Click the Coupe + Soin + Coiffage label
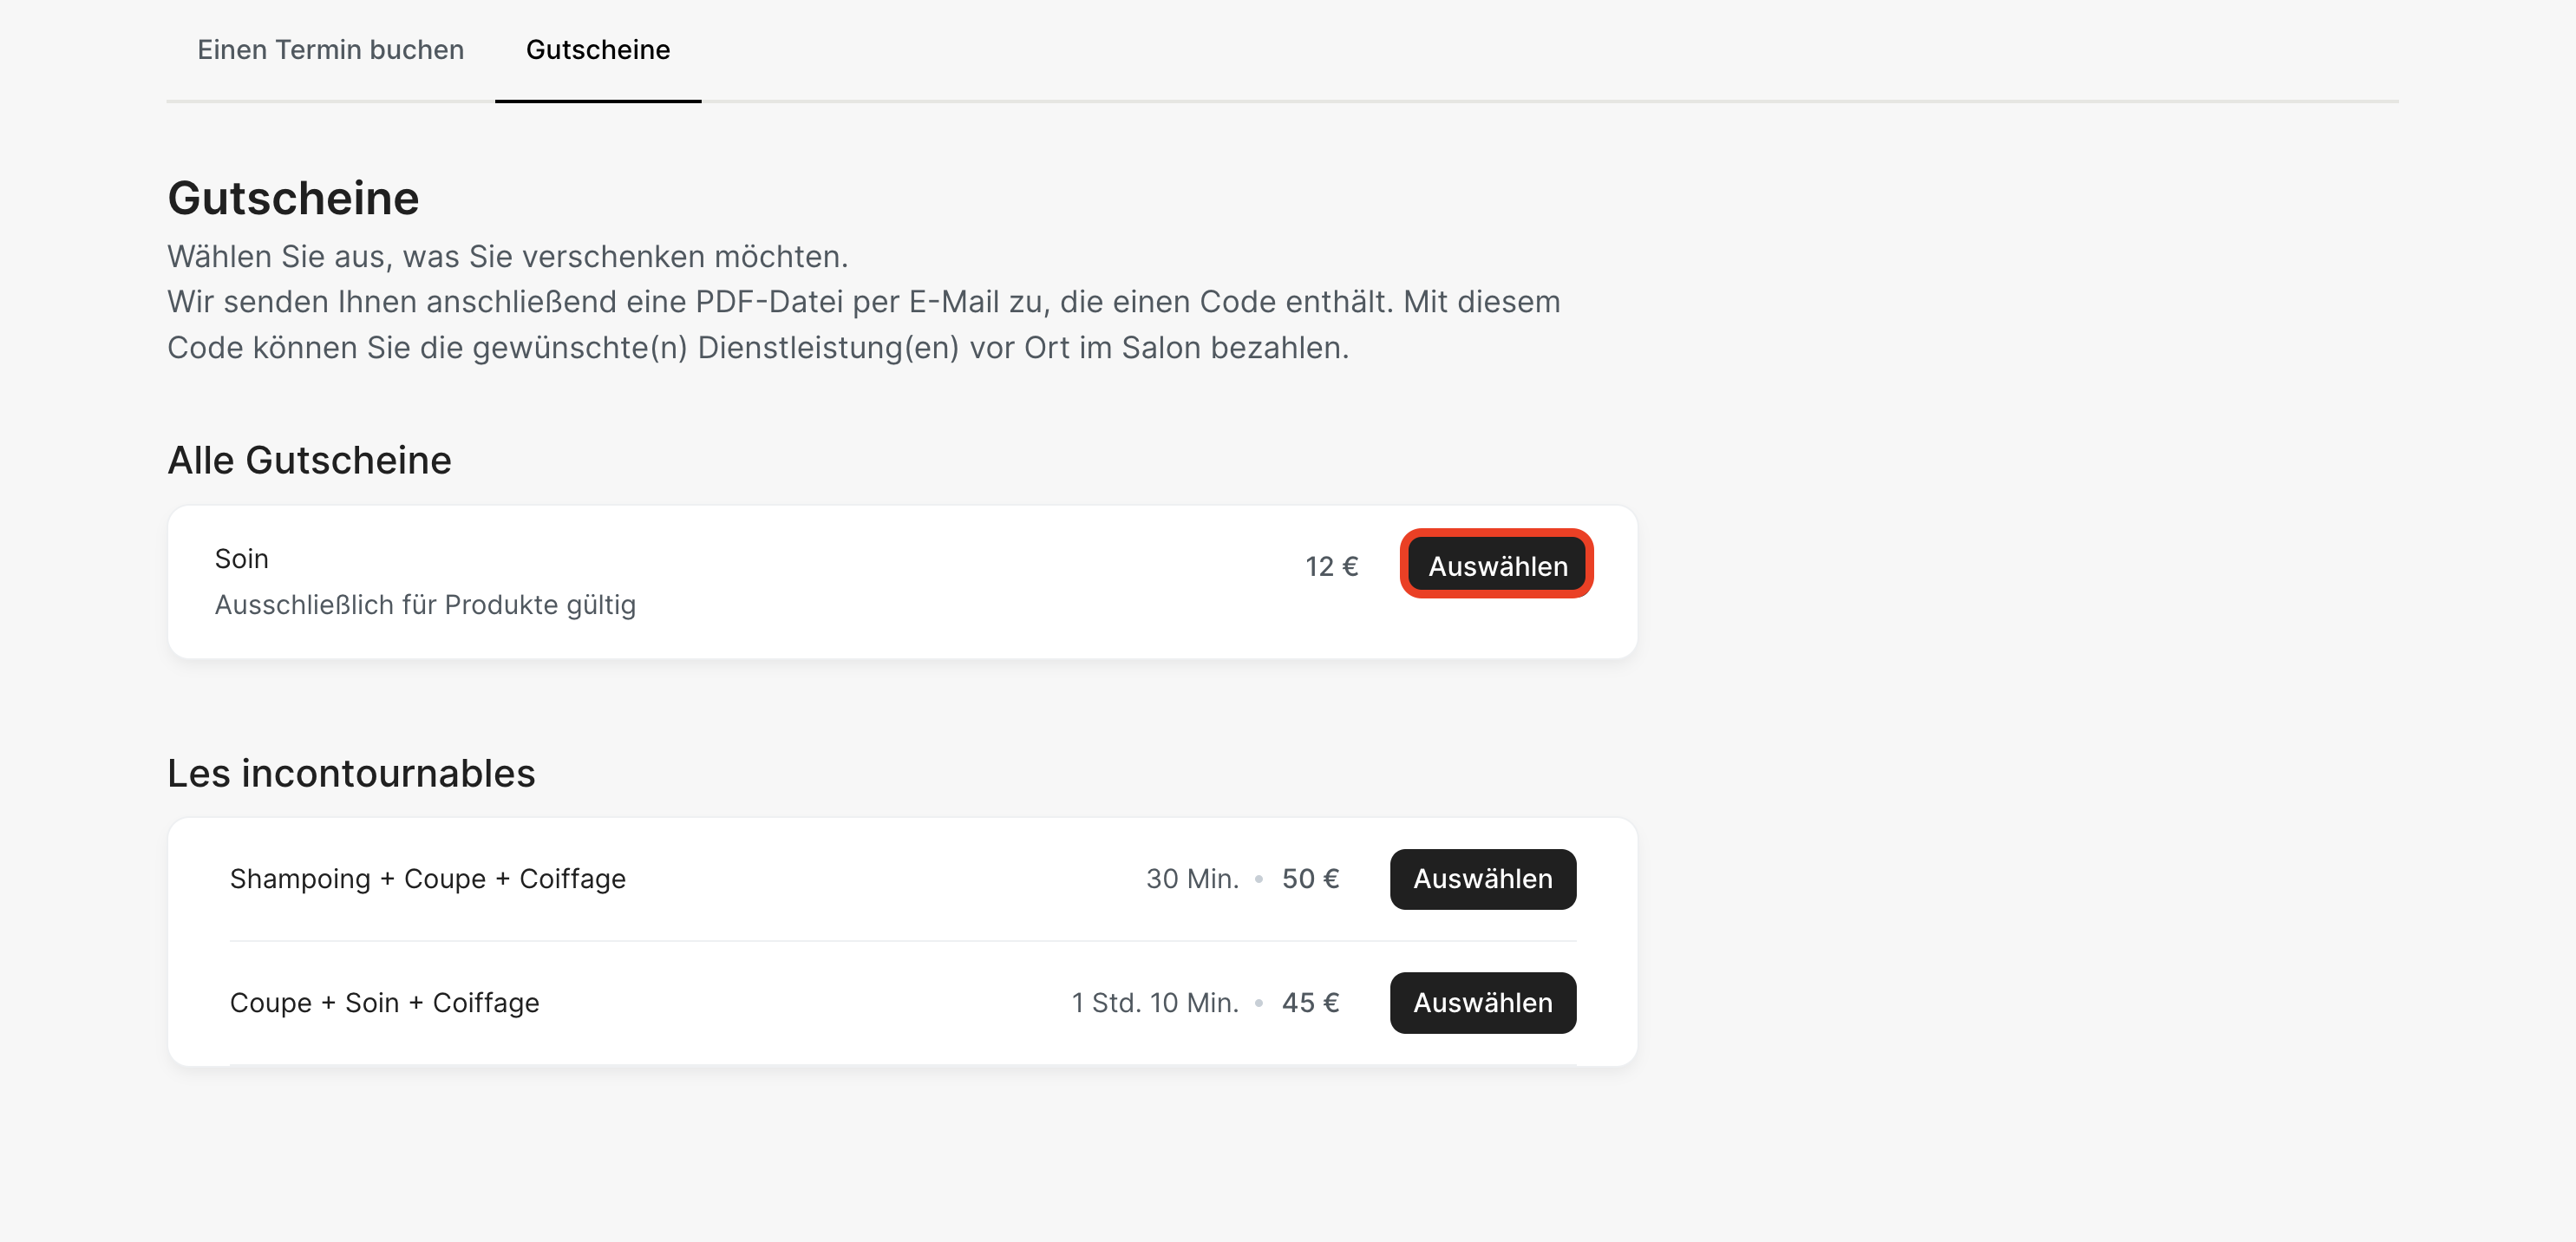The image size is (2576, 1242). [x=384, y=1002]
